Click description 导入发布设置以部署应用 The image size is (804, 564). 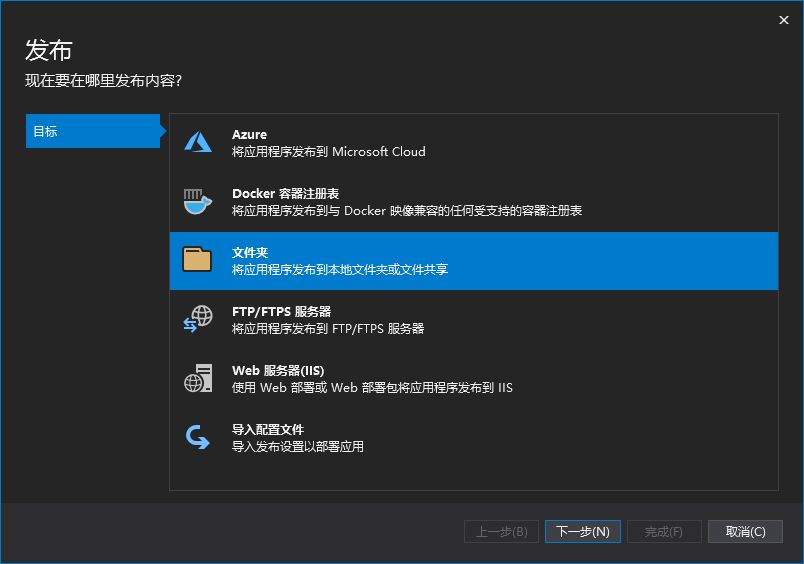[x=298, y=447]
